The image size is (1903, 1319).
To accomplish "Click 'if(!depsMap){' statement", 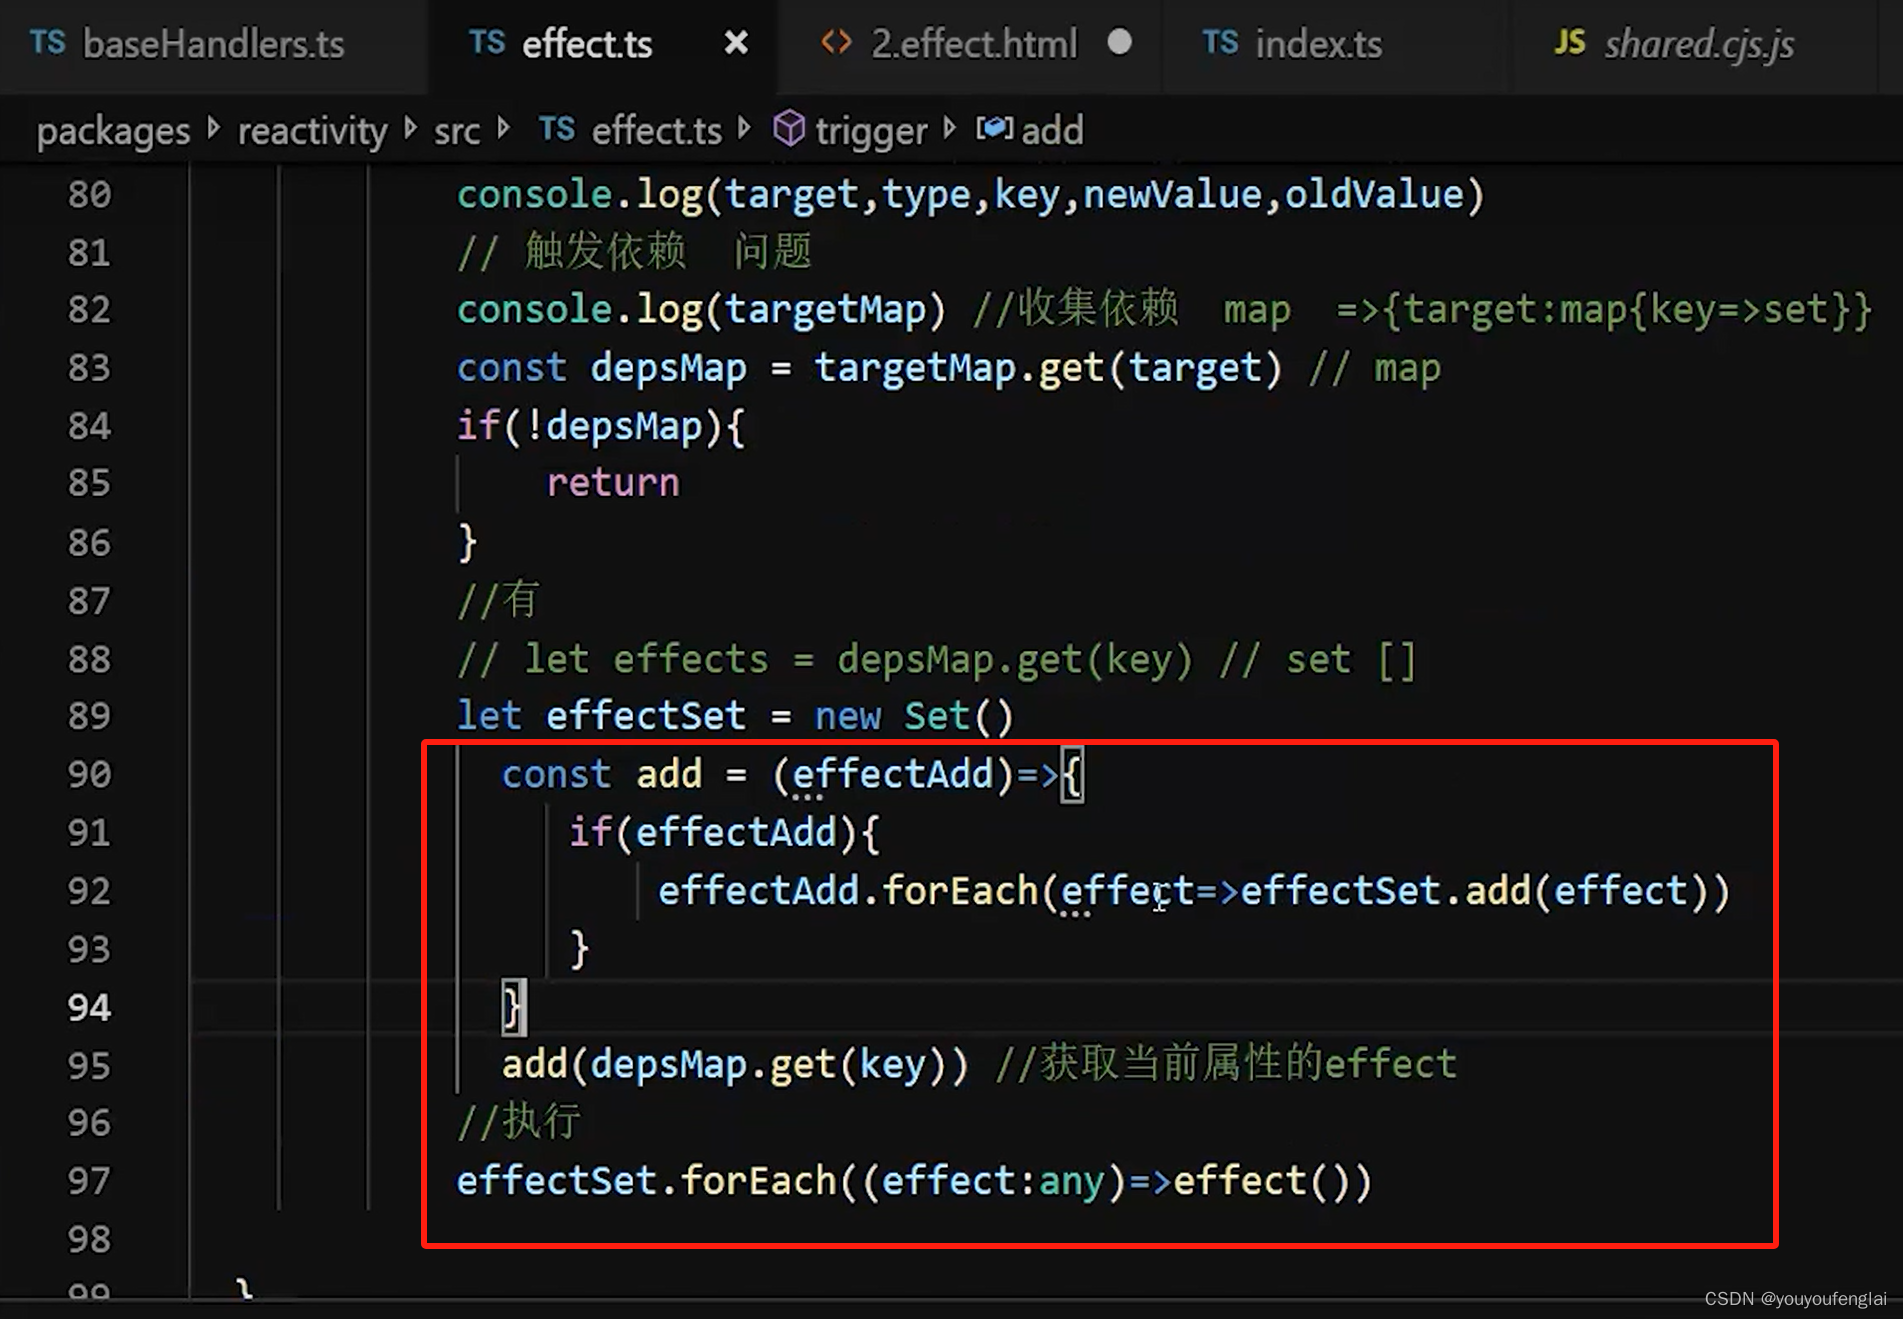I will [601, 426].
